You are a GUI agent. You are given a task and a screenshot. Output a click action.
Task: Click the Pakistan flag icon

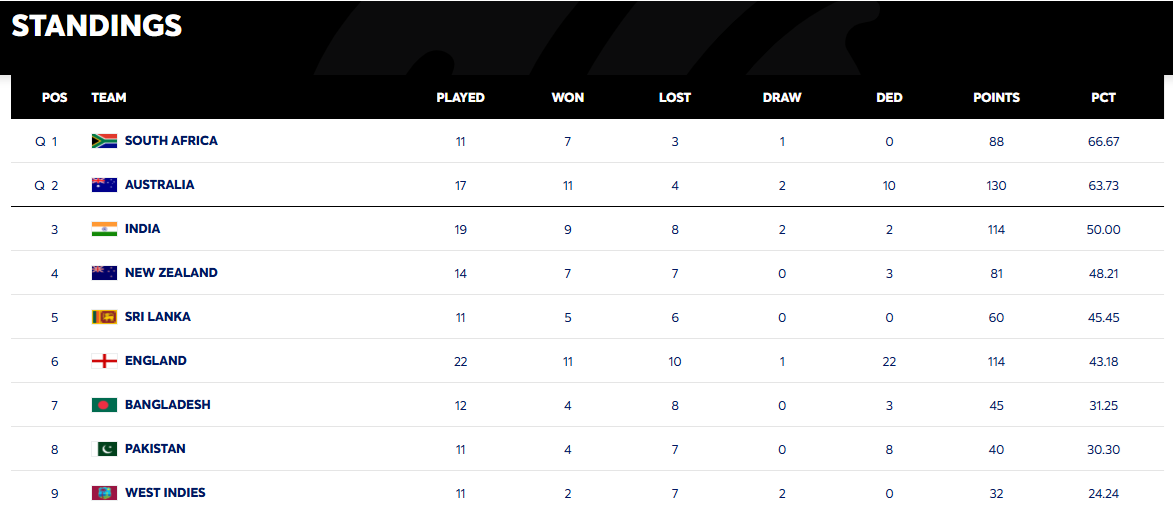tap(104, 449)
